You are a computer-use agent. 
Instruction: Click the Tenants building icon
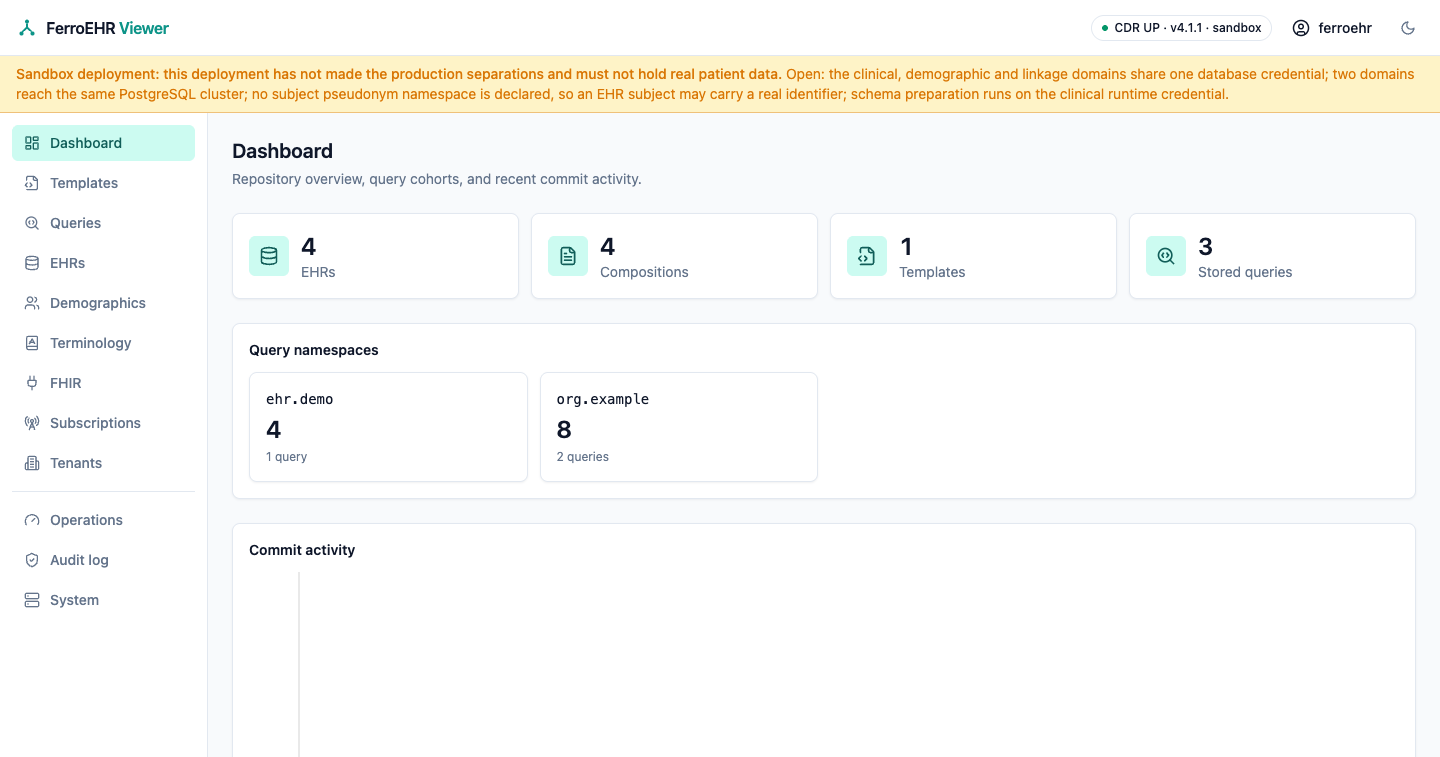[x=32, y=463]
